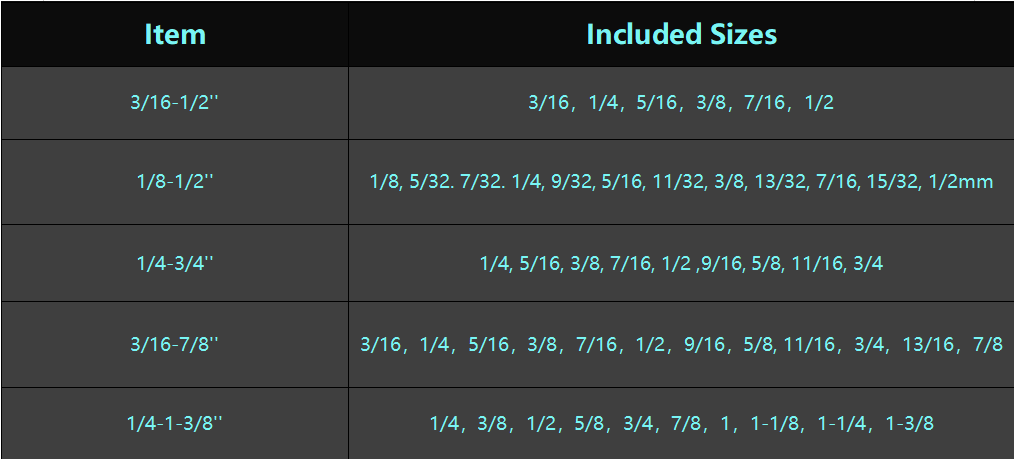Click the 1/8 value in second row
The height and width of the screenshot is (459, 1014).
pyautogui.click(x=384, y=182)
